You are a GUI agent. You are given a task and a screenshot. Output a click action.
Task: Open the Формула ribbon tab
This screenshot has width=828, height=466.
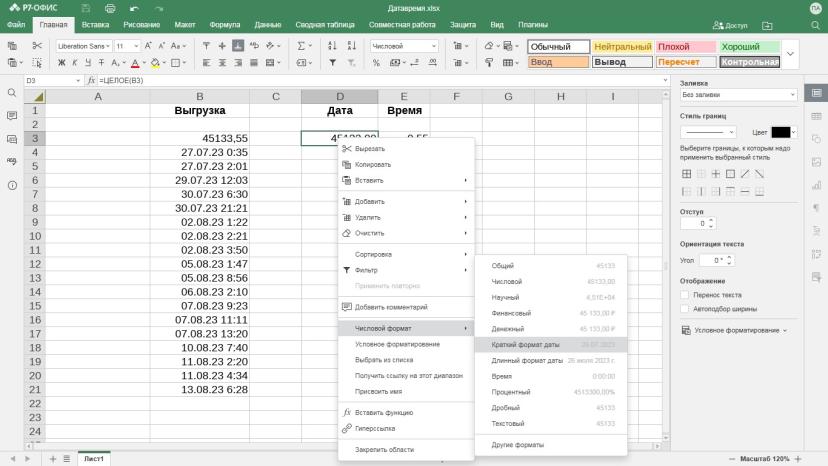[x=224, y=24]
